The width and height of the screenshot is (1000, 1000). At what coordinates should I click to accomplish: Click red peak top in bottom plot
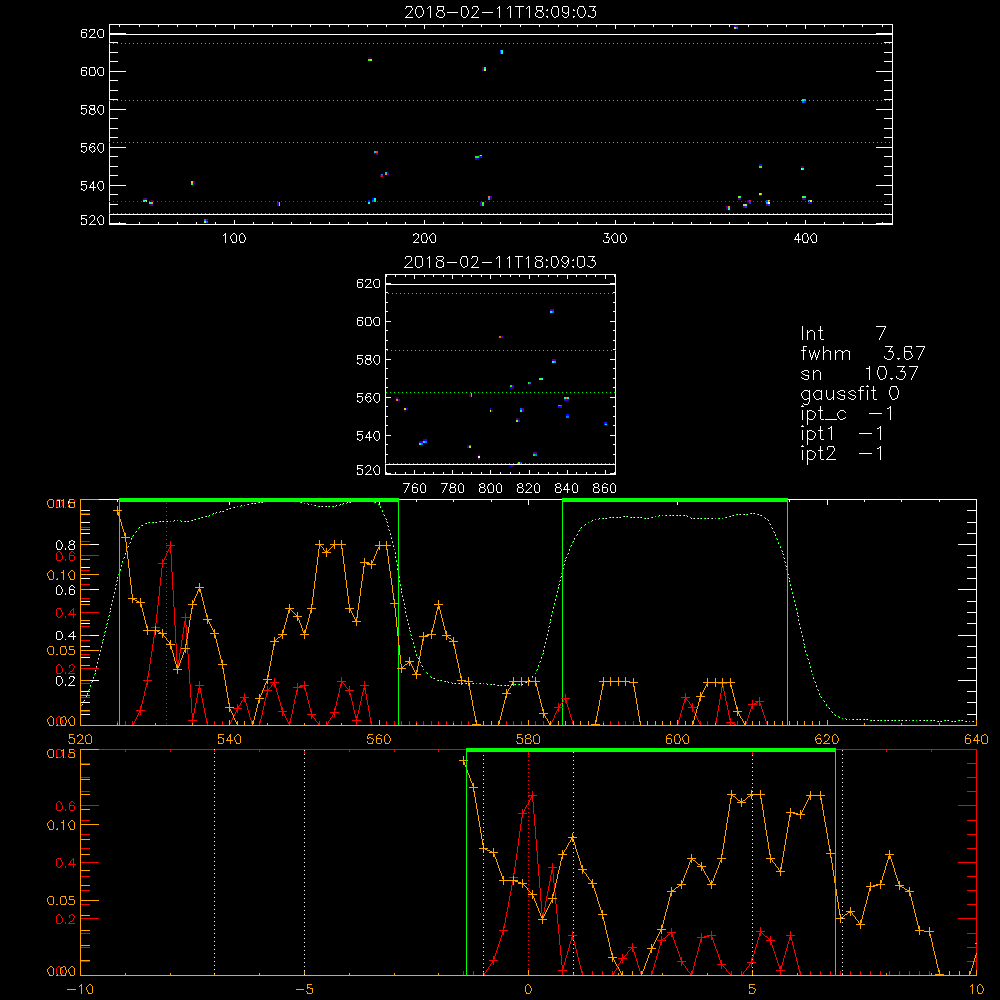tap(532, 795)
